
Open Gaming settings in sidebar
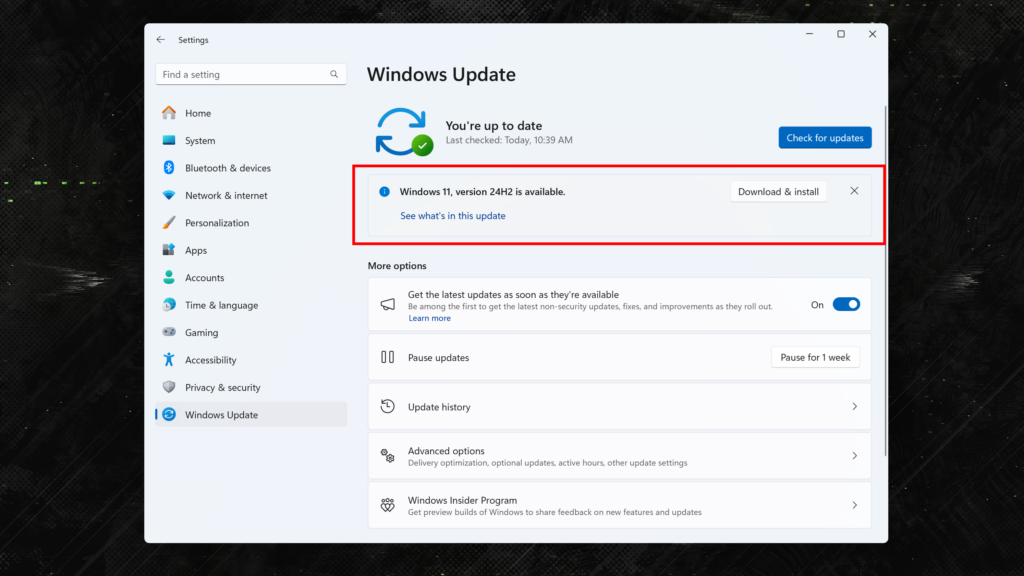(x=251, y=332)
